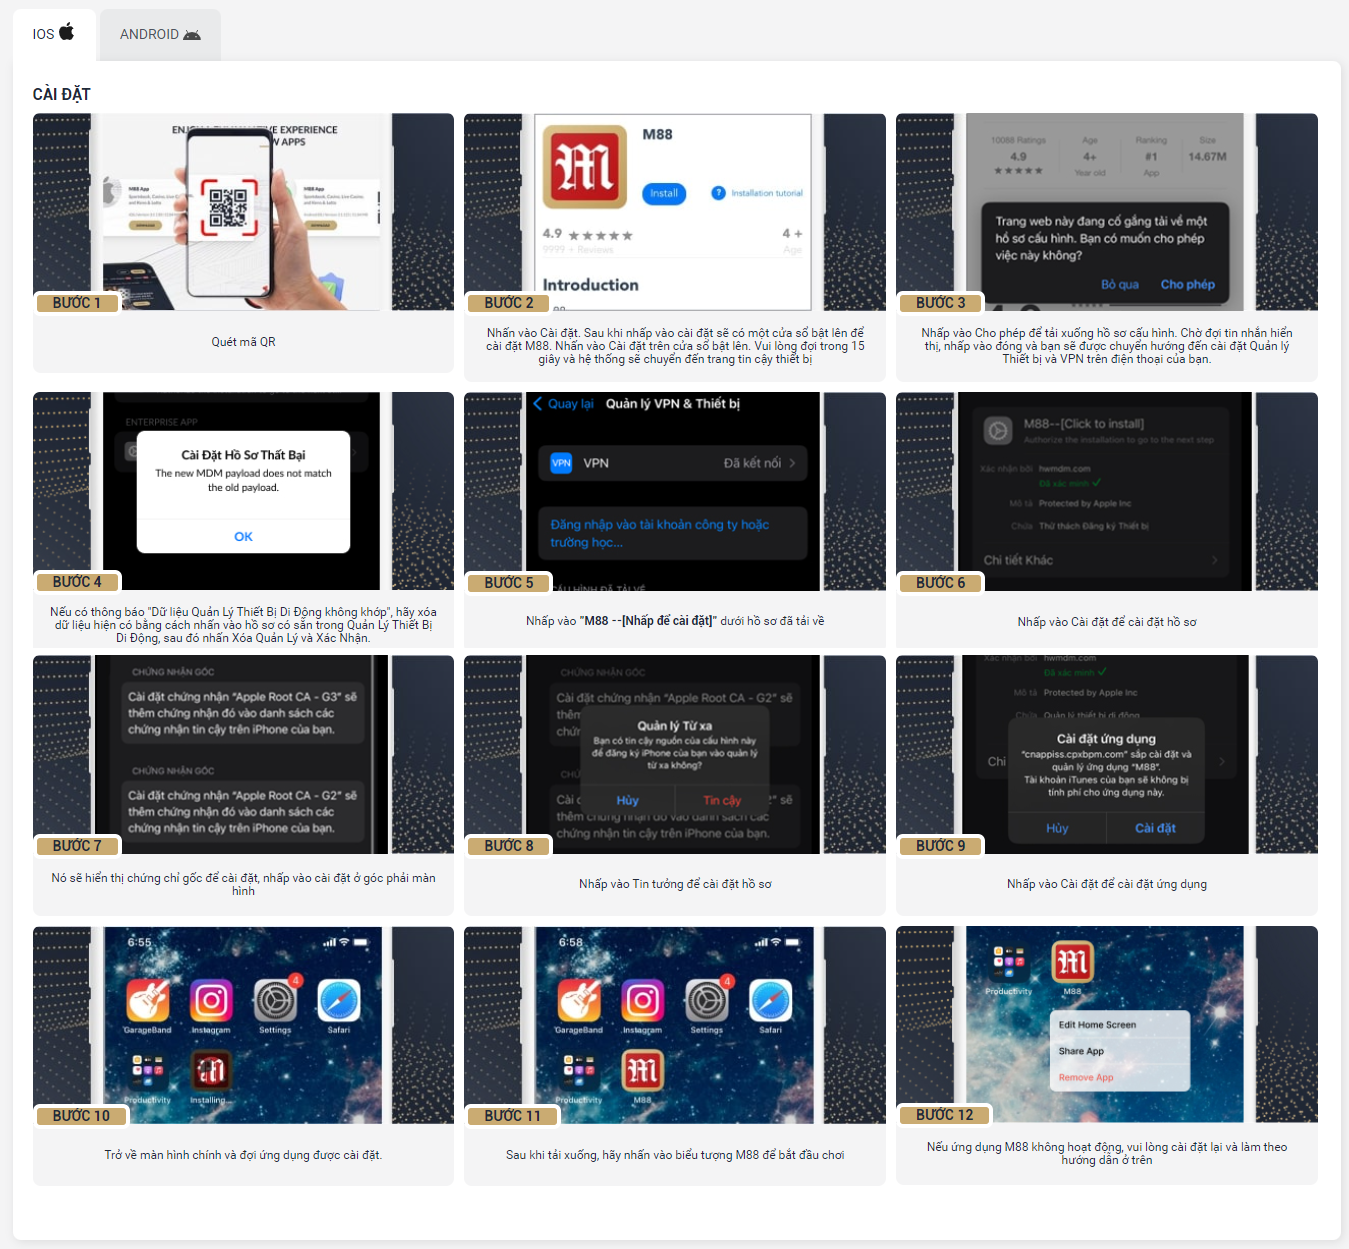Click Instagram icon in step 11 image
This screenshot has width=1349, height=1249.
[643, 1000]
